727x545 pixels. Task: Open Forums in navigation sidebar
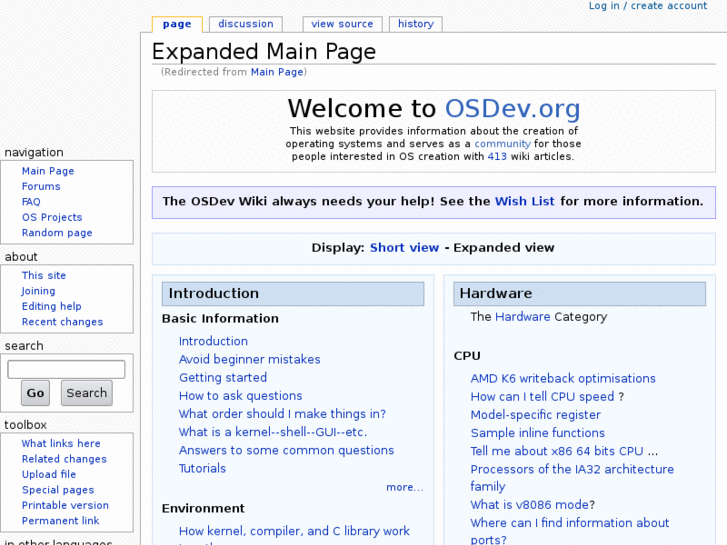pos(41,186)
